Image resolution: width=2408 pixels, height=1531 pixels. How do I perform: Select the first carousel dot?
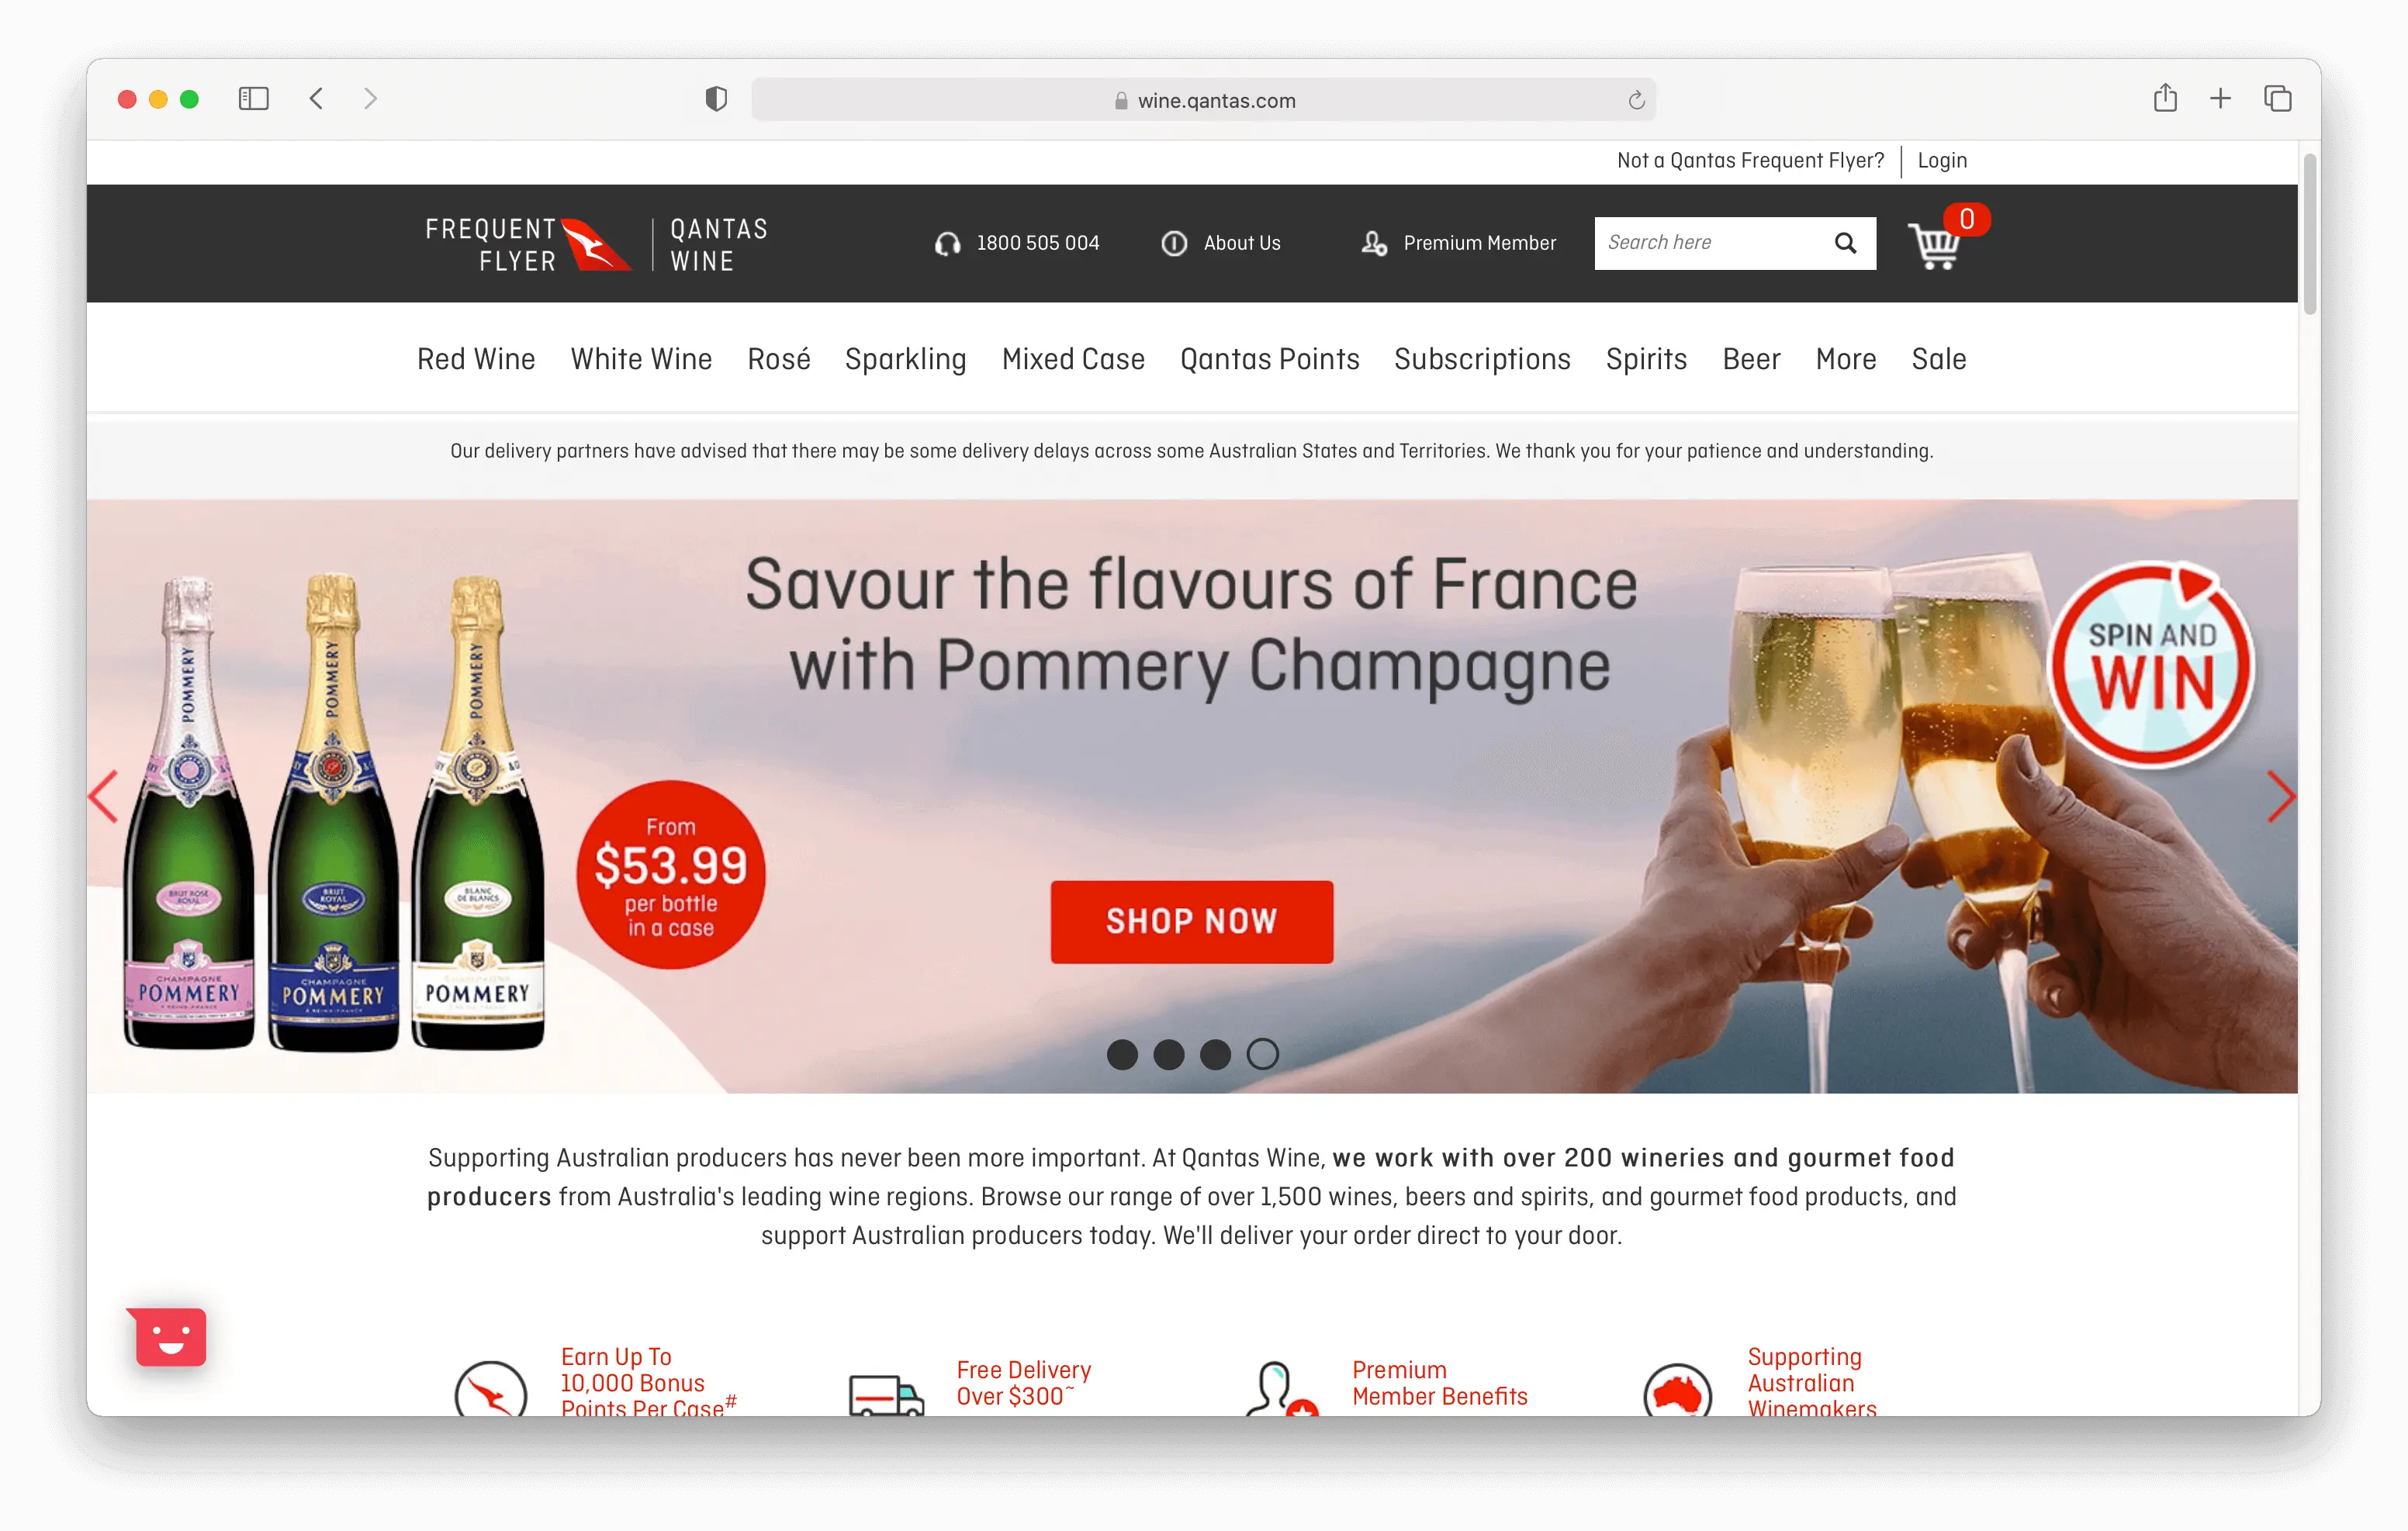click(1122, 1054)
